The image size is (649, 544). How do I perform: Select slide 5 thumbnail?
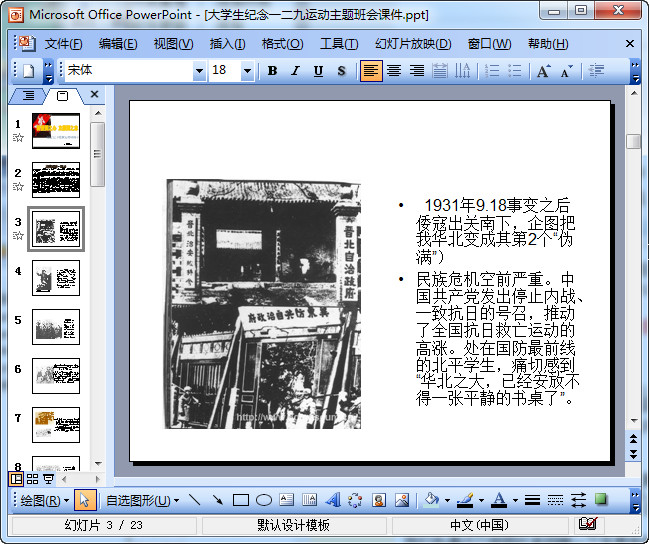pos(56,327)
